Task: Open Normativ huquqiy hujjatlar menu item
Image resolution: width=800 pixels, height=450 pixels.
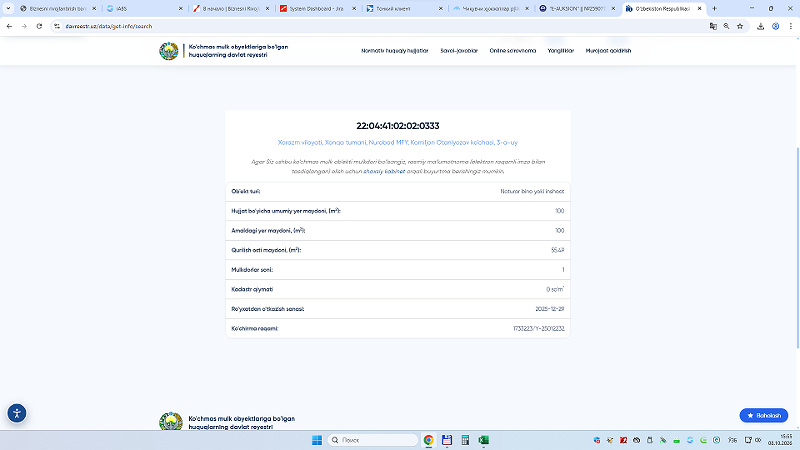Action: tap(394, 51)
